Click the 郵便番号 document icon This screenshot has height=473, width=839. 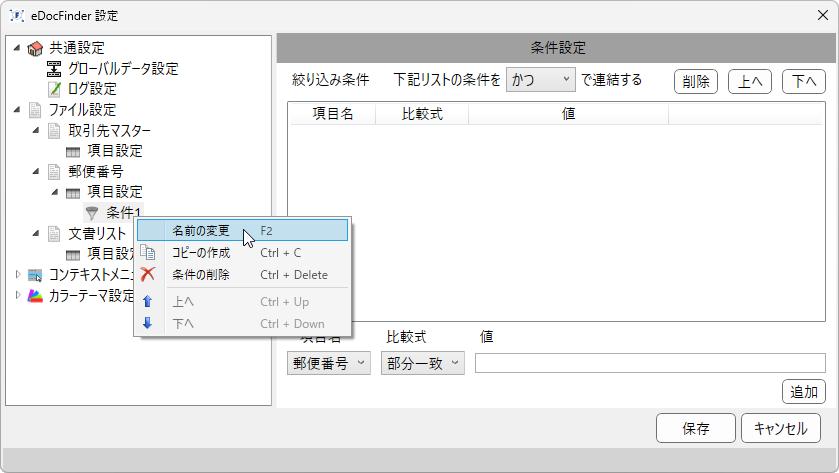coord(54,172)
